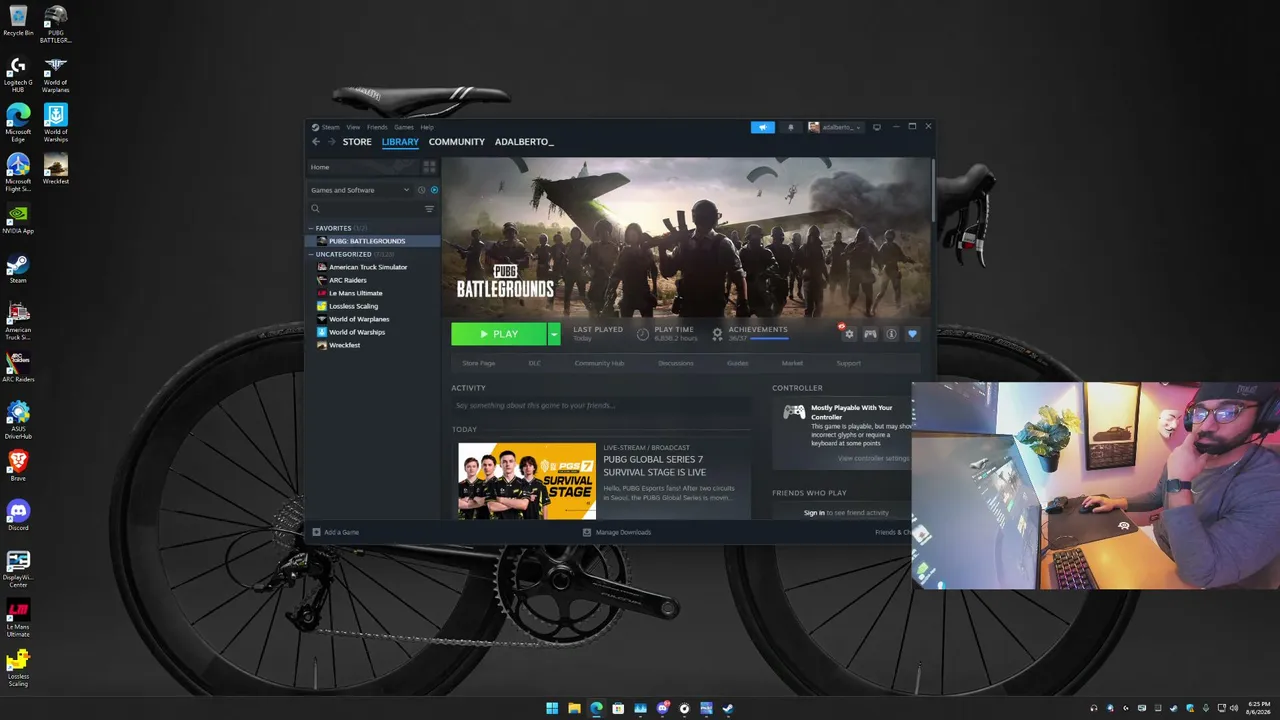1280x720 pixels.
Task: Click Sign in for friend activity
Action: pos(814,513)
